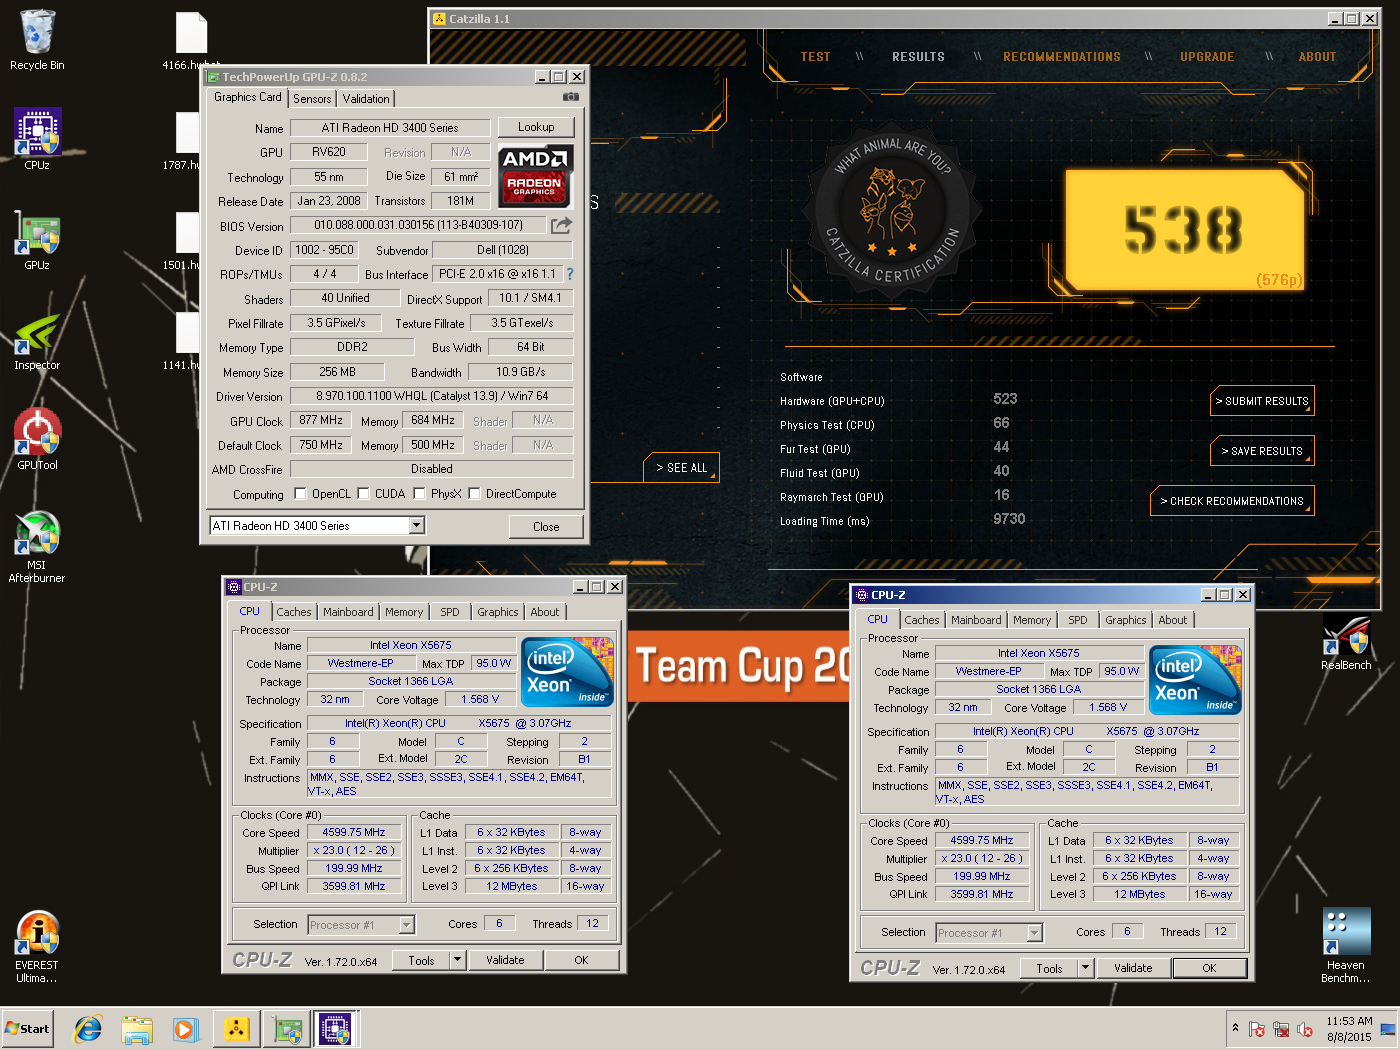This screenshot has width=1400, height=1050.
Task: Open Processor #1 dropdown in right CPU-Z
Action: (x=1034, y=933)
